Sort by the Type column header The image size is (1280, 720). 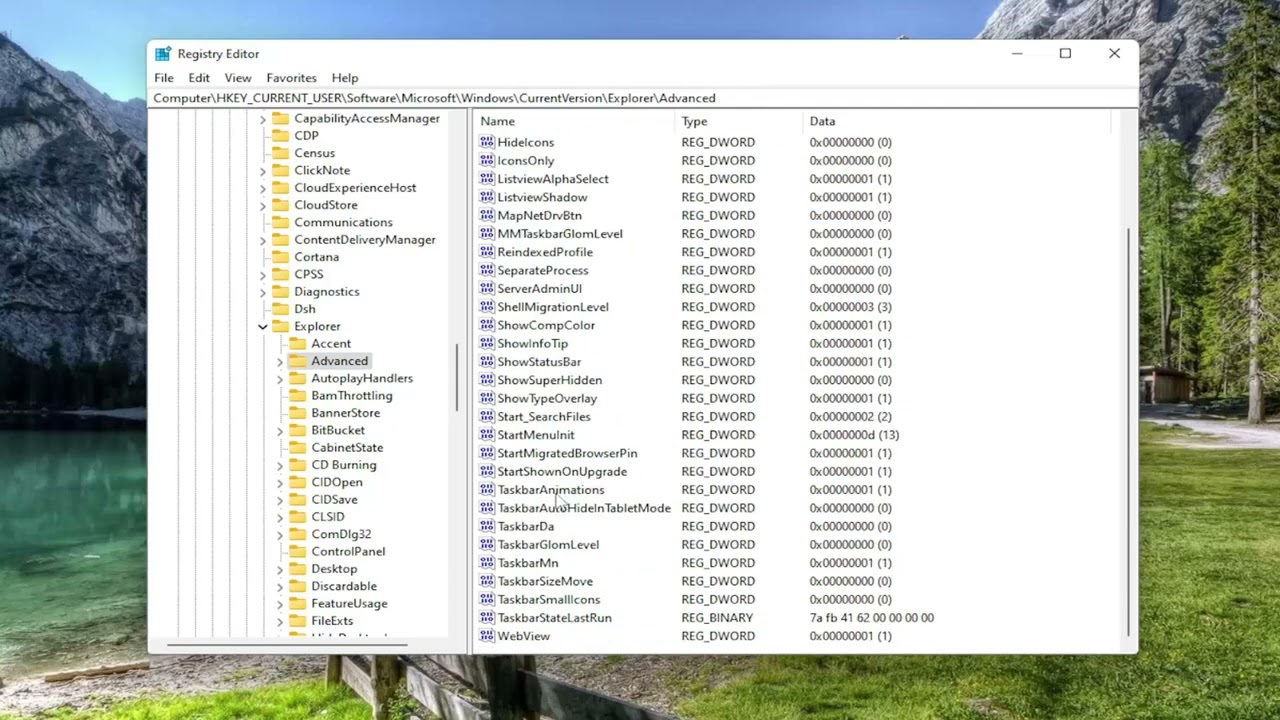click(739, 121)
